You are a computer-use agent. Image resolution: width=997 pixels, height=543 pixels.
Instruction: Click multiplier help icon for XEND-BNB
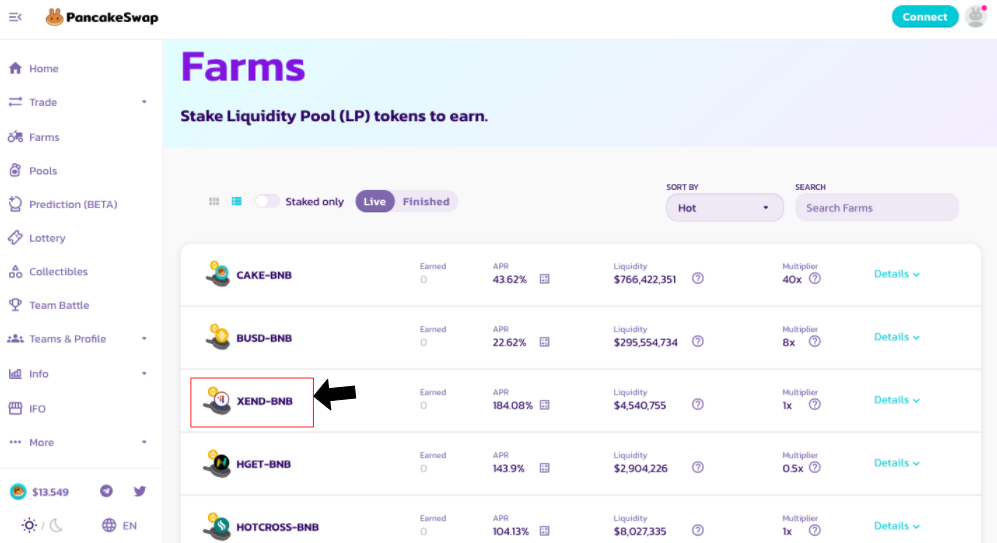[x=814, y=404]
